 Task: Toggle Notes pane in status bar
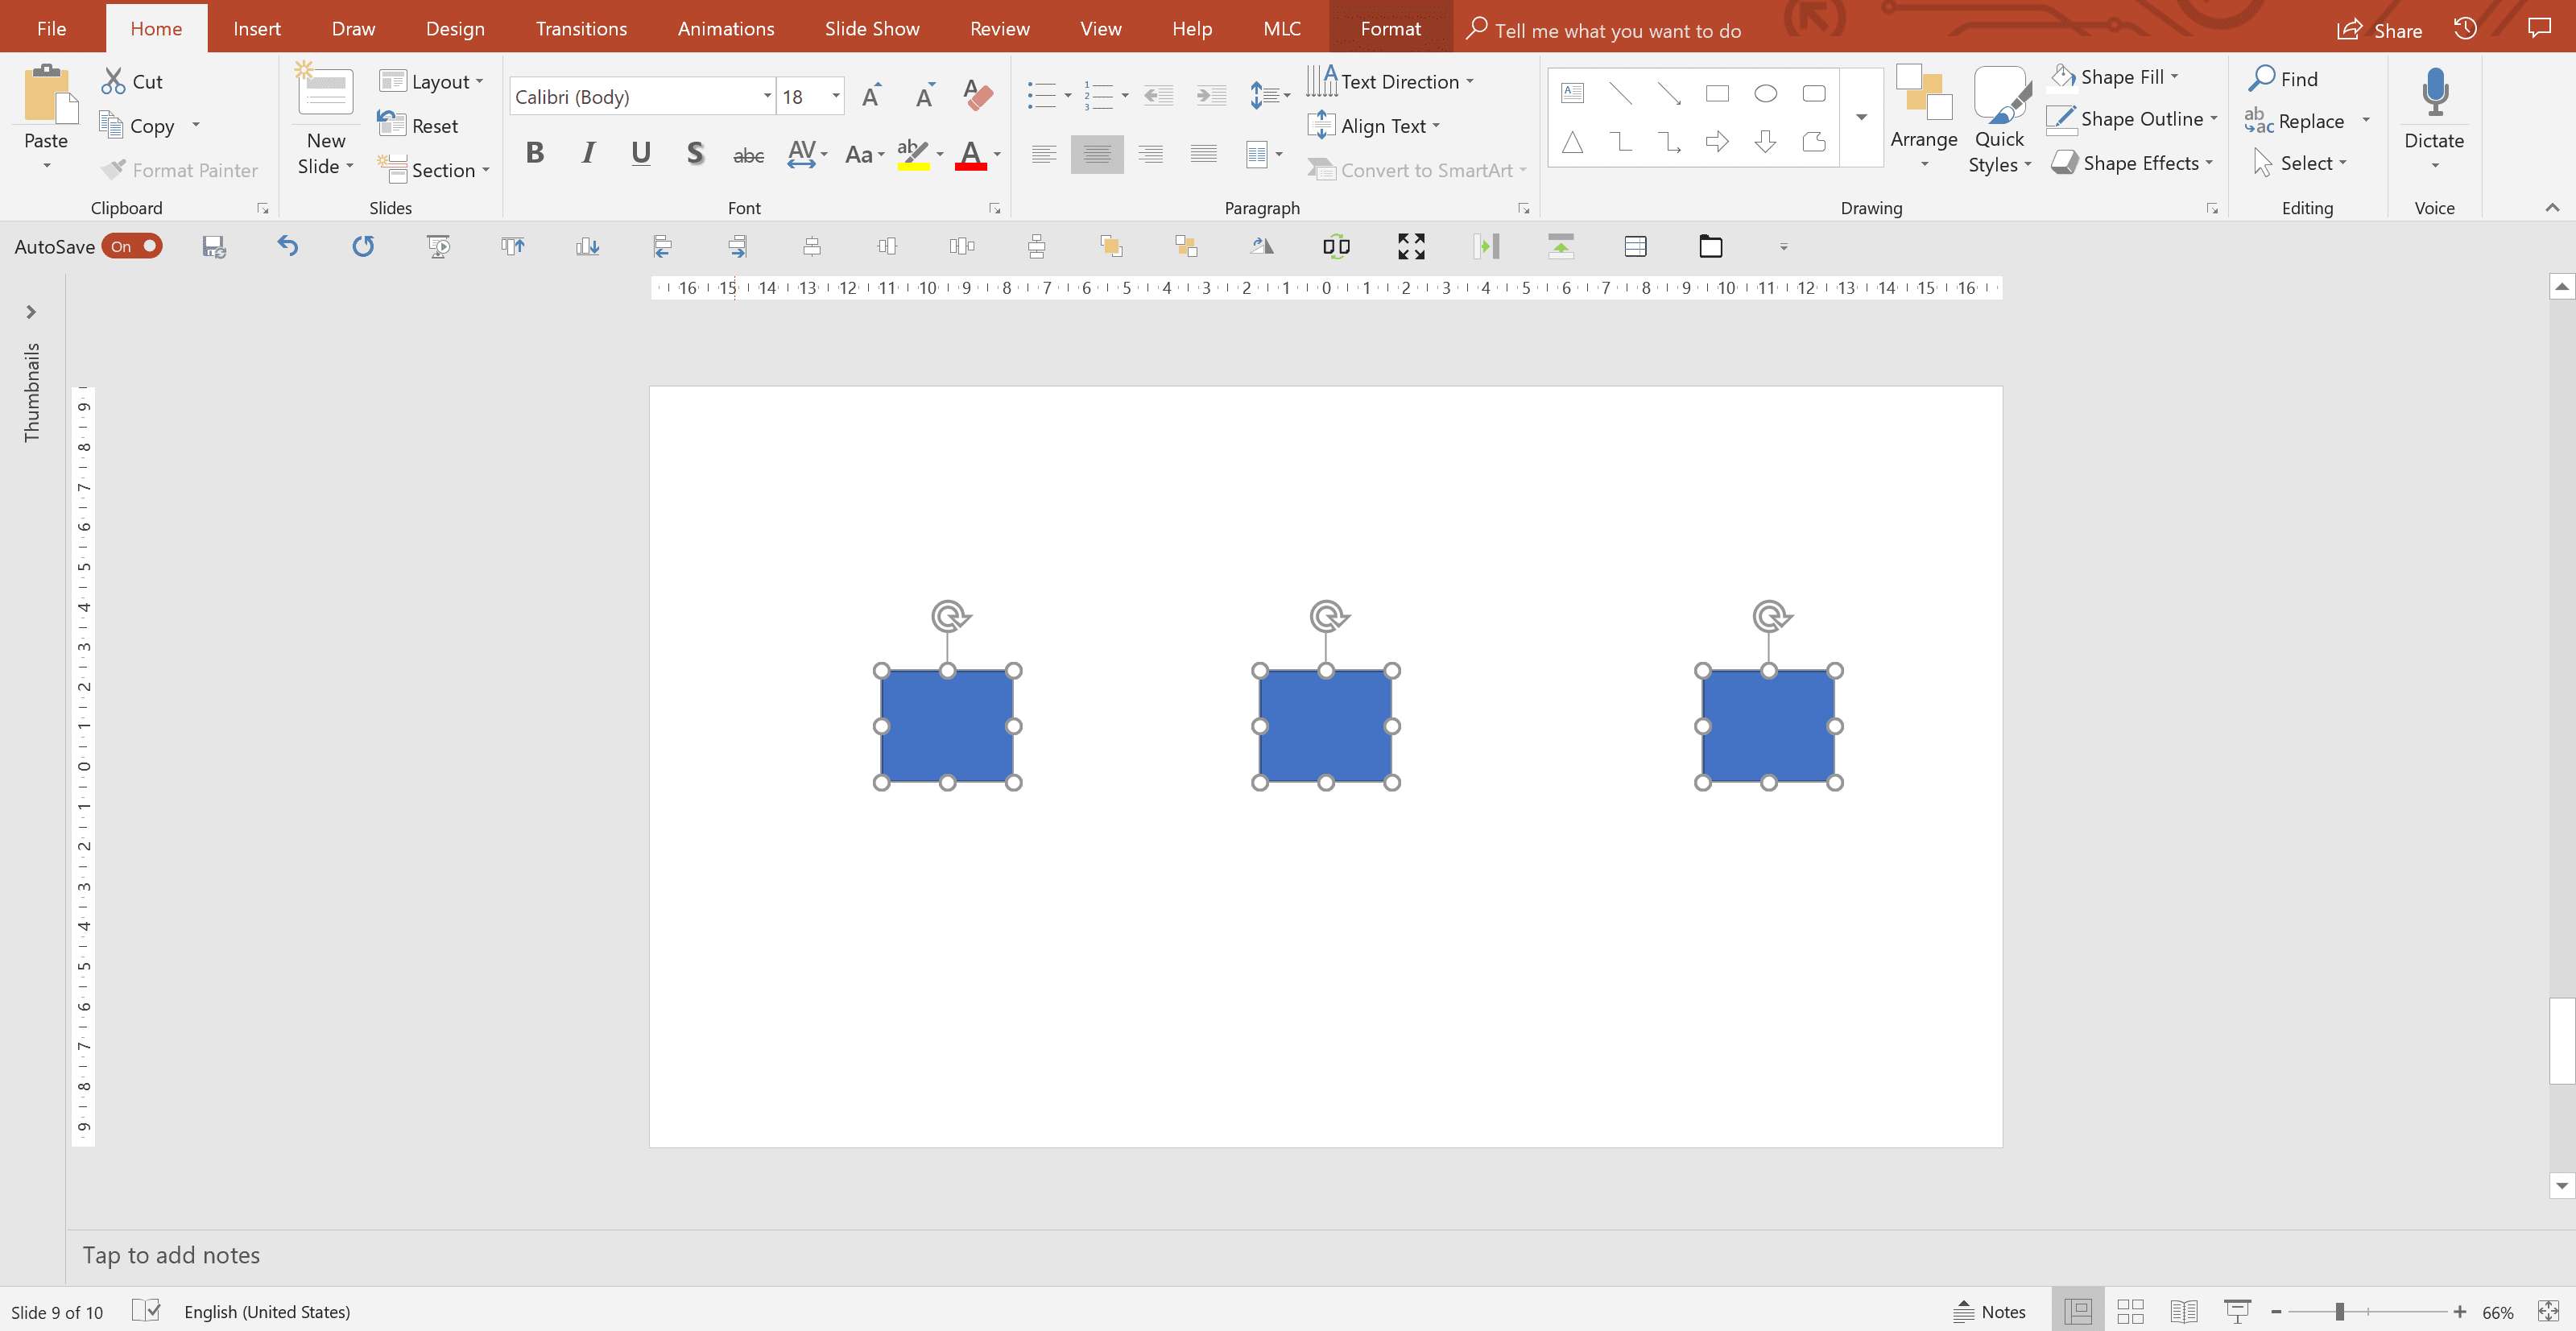1990,1311
